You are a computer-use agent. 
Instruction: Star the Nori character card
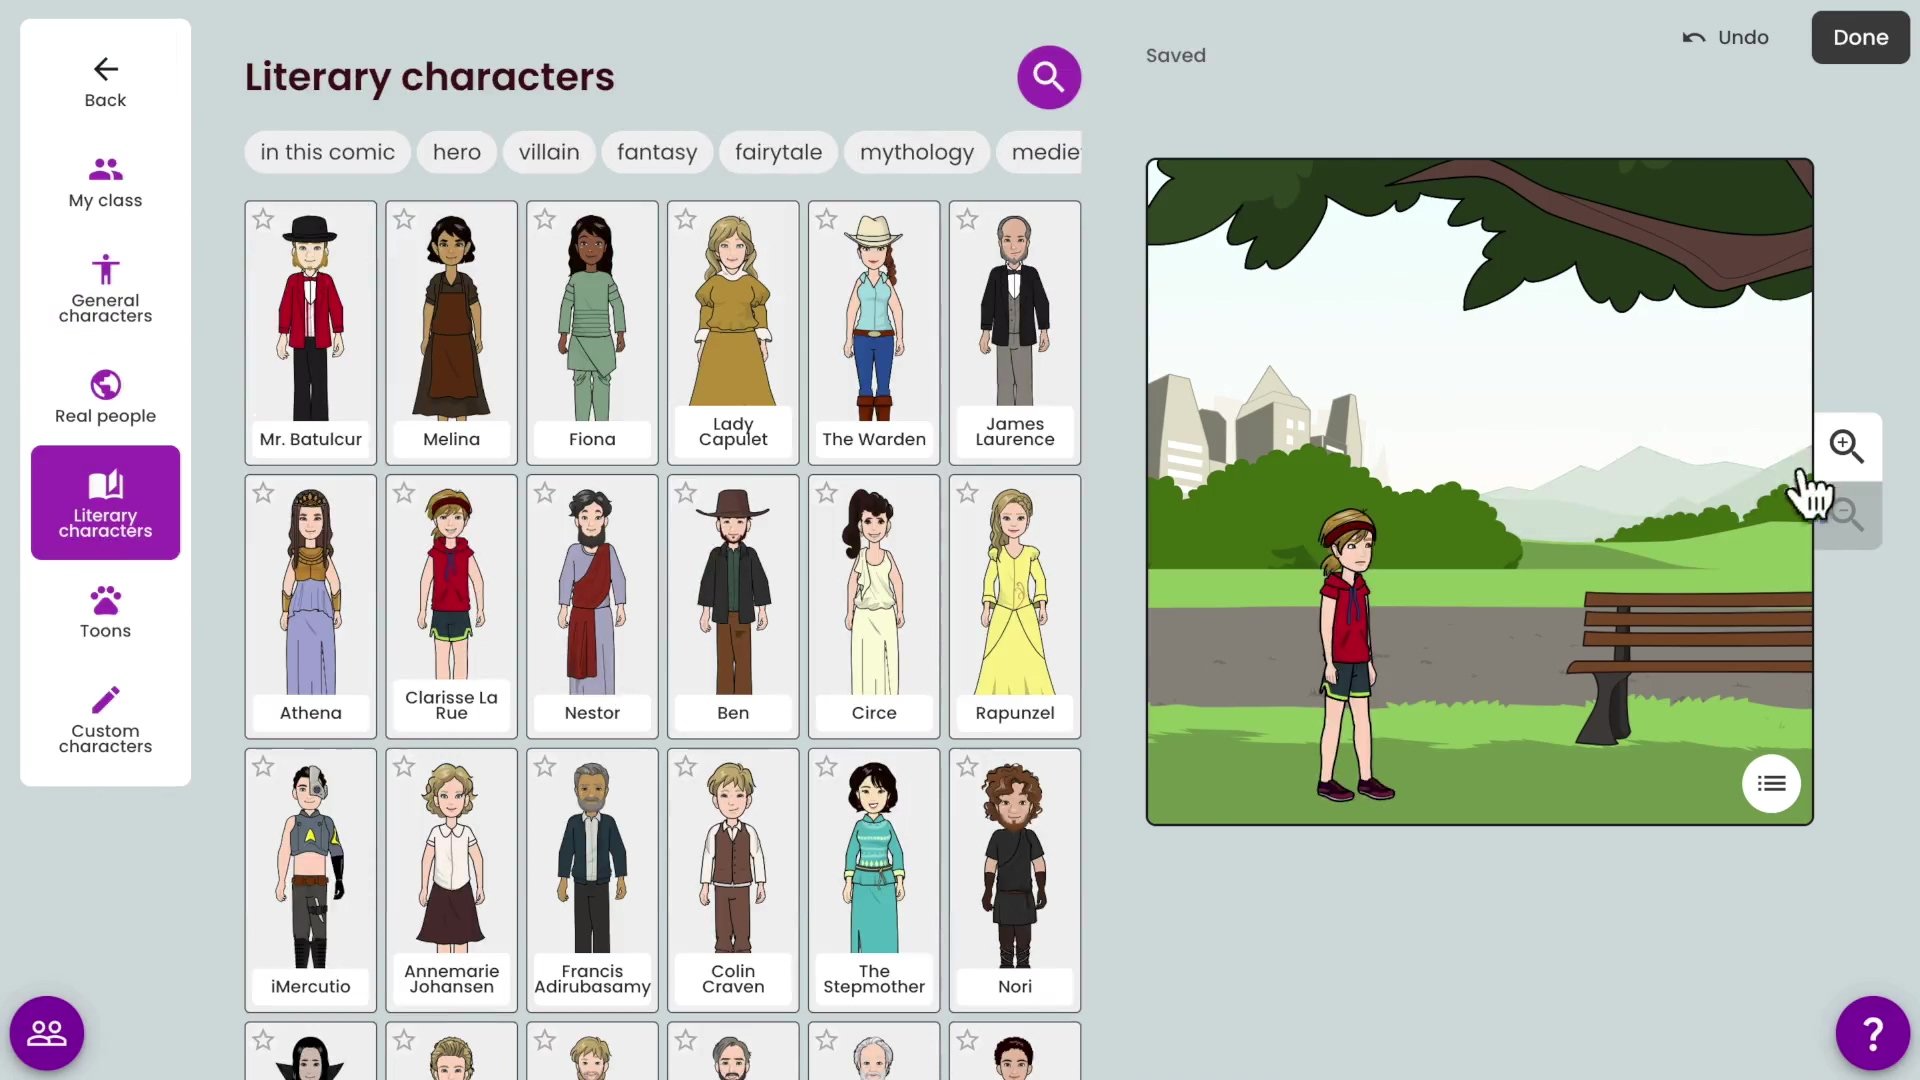[967, 767]
